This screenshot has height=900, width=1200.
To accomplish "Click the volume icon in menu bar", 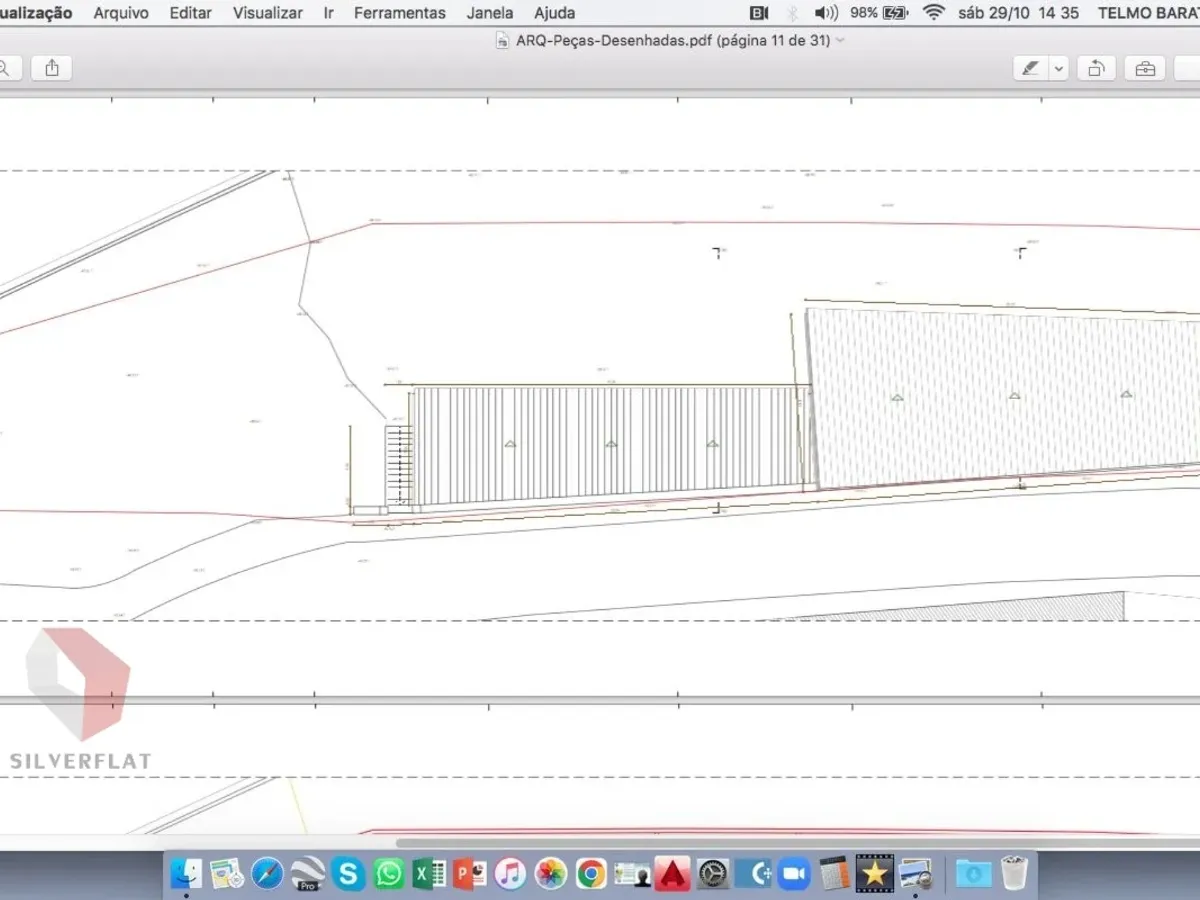I will (826, 13).
